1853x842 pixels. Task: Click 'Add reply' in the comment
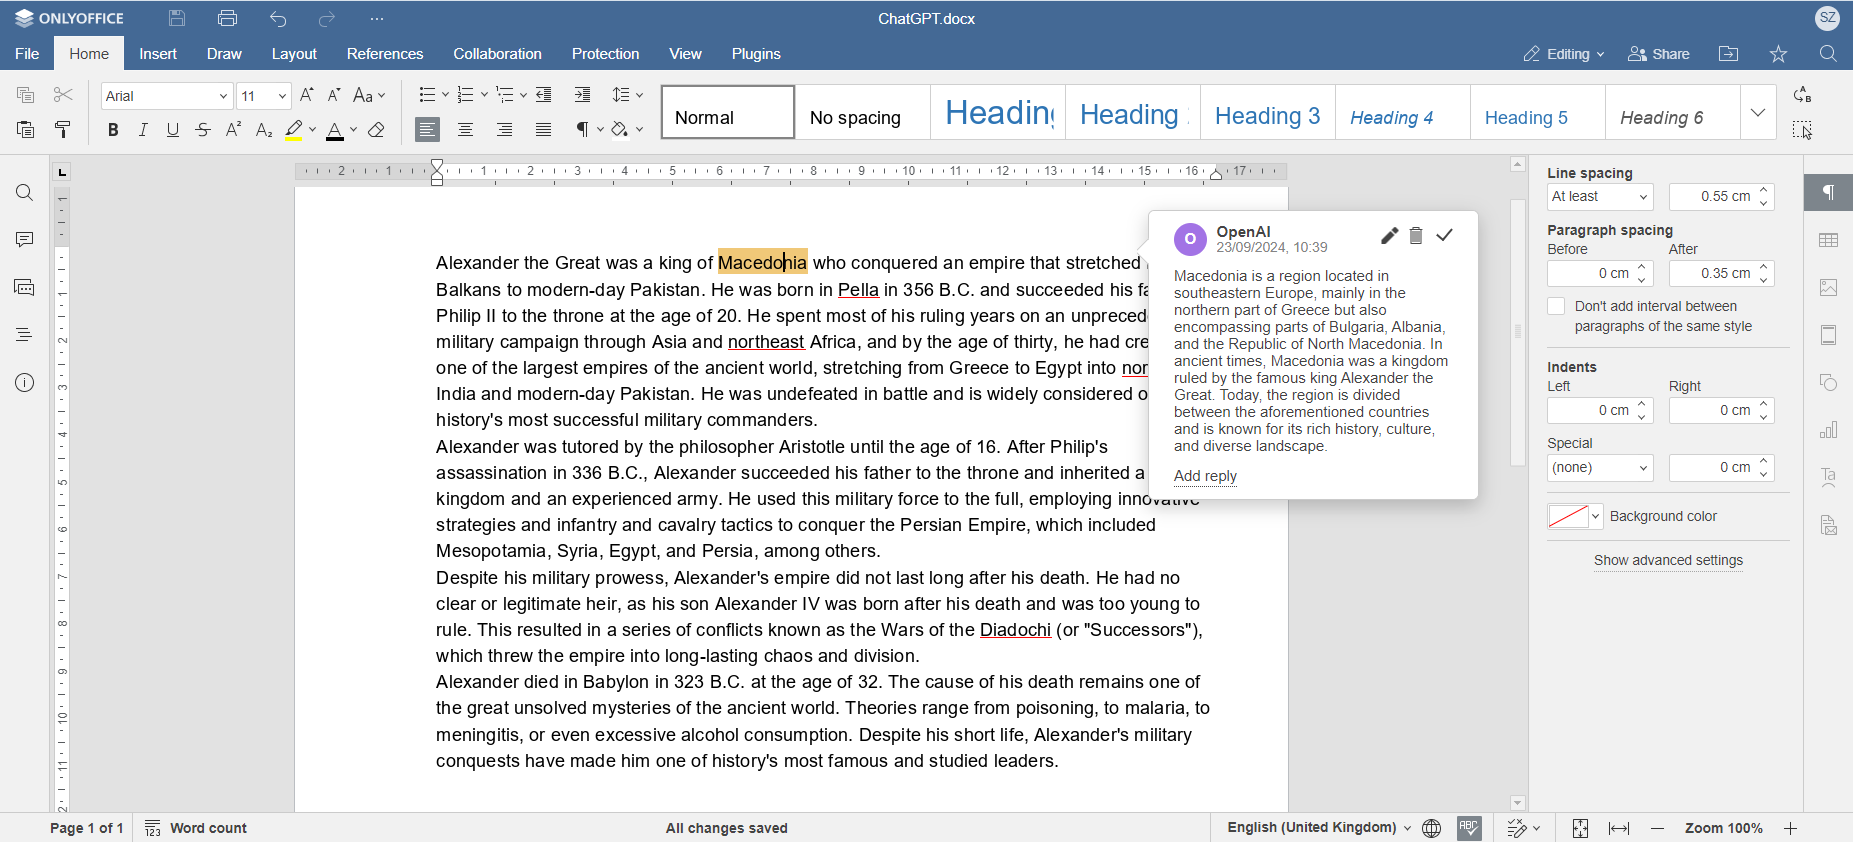1205,476
